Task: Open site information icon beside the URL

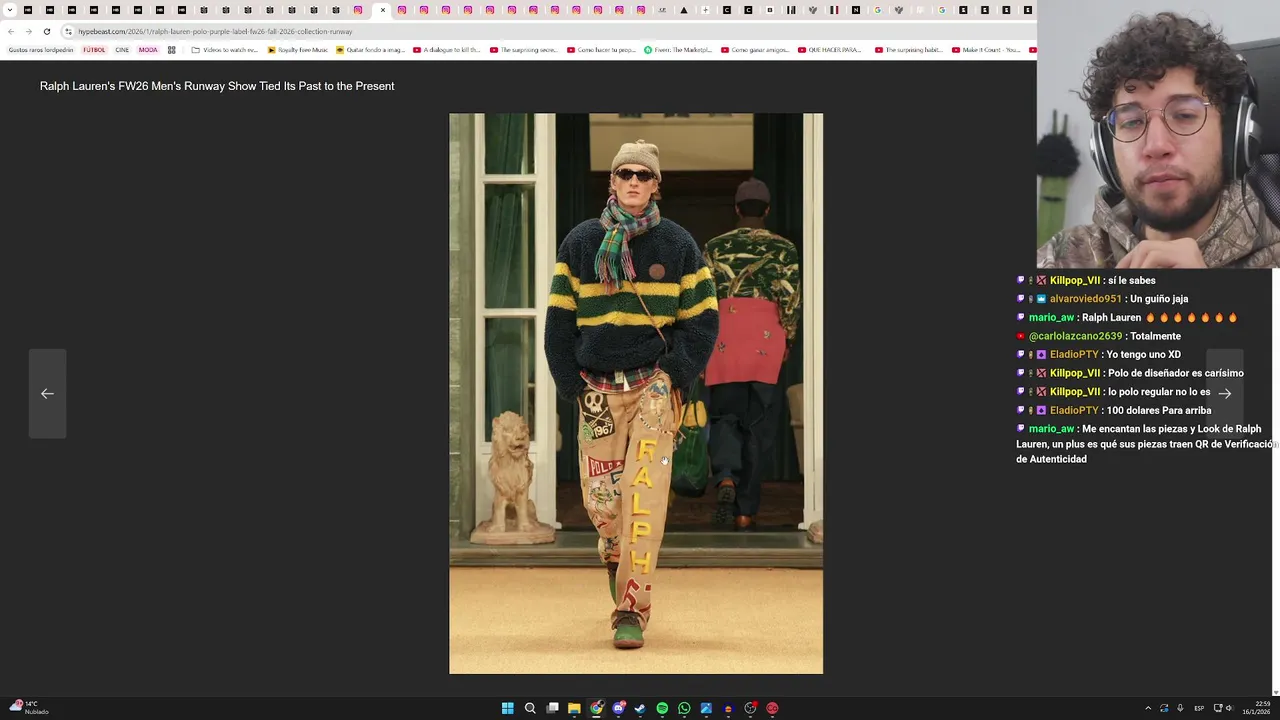Action: point(69,31)
